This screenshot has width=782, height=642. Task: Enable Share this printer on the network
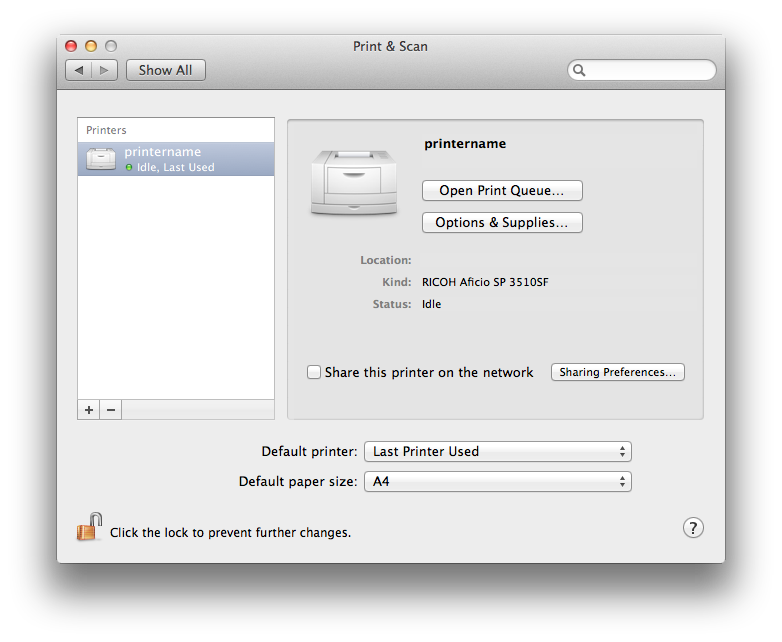[314, 372]
